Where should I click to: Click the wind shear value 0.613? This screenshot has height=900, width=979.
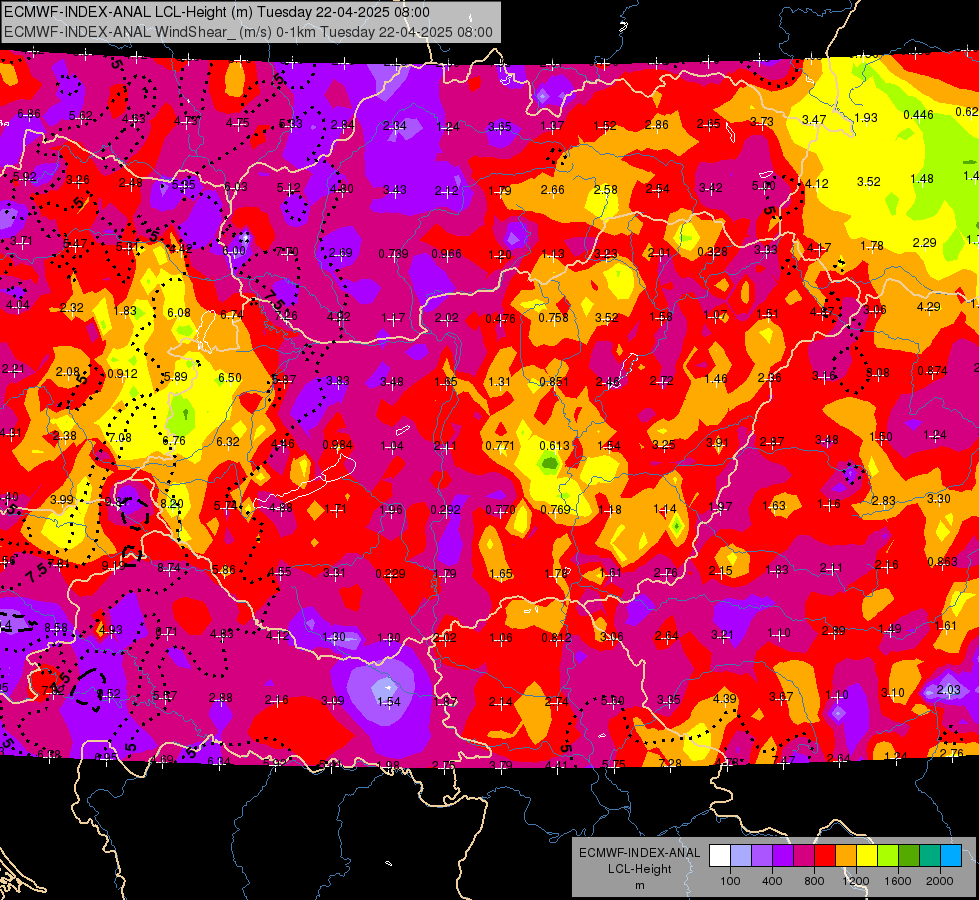point(554,445)
